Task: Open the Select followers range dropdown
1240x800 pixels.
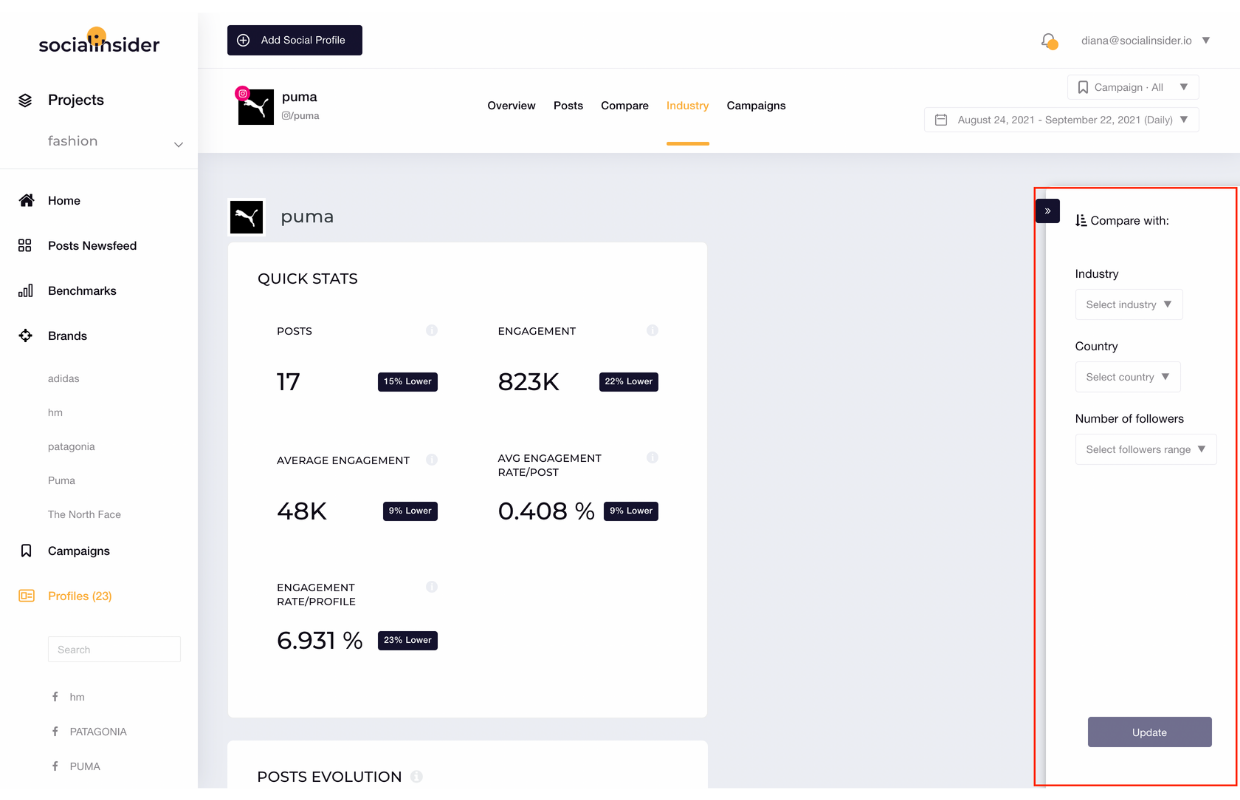Action: click(x=1146, y=450)
